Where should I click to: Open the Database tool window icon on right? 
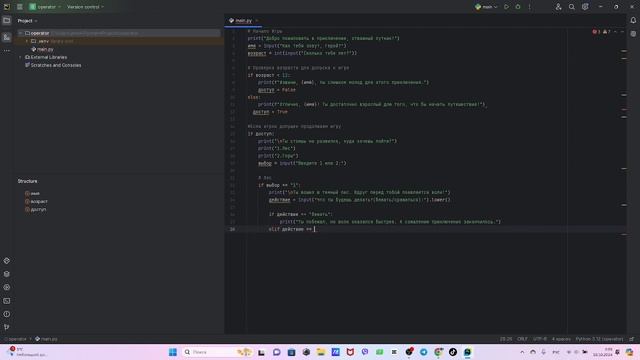point(633,34)
